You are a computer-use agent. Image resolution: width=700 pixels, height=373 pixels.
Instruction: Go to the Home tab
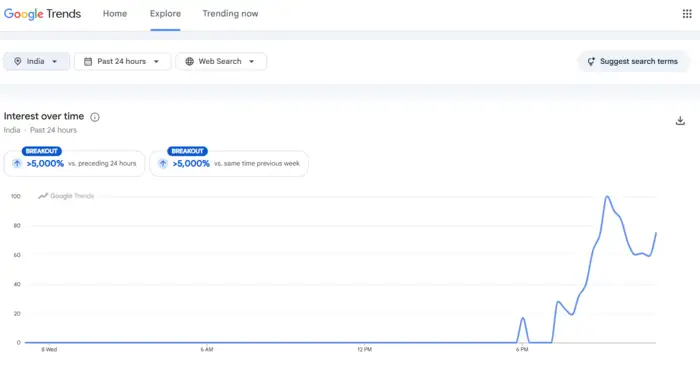click(x=115, y=14)
